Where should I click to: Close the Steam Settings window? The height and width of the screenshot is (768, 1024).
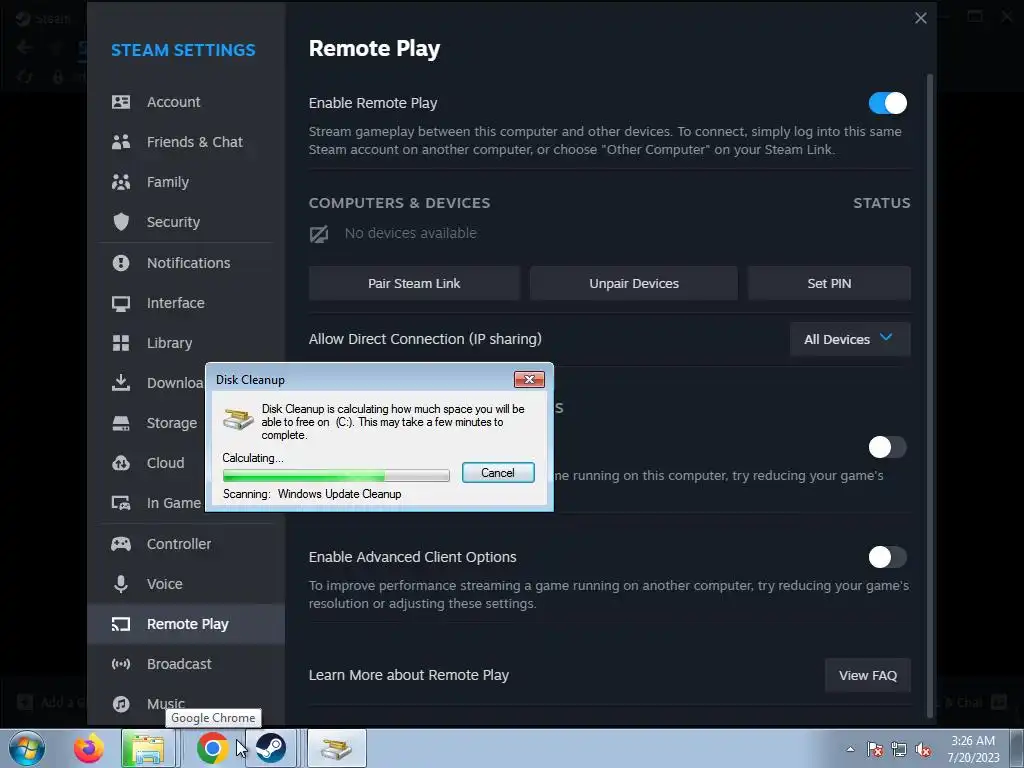point(921,18)
